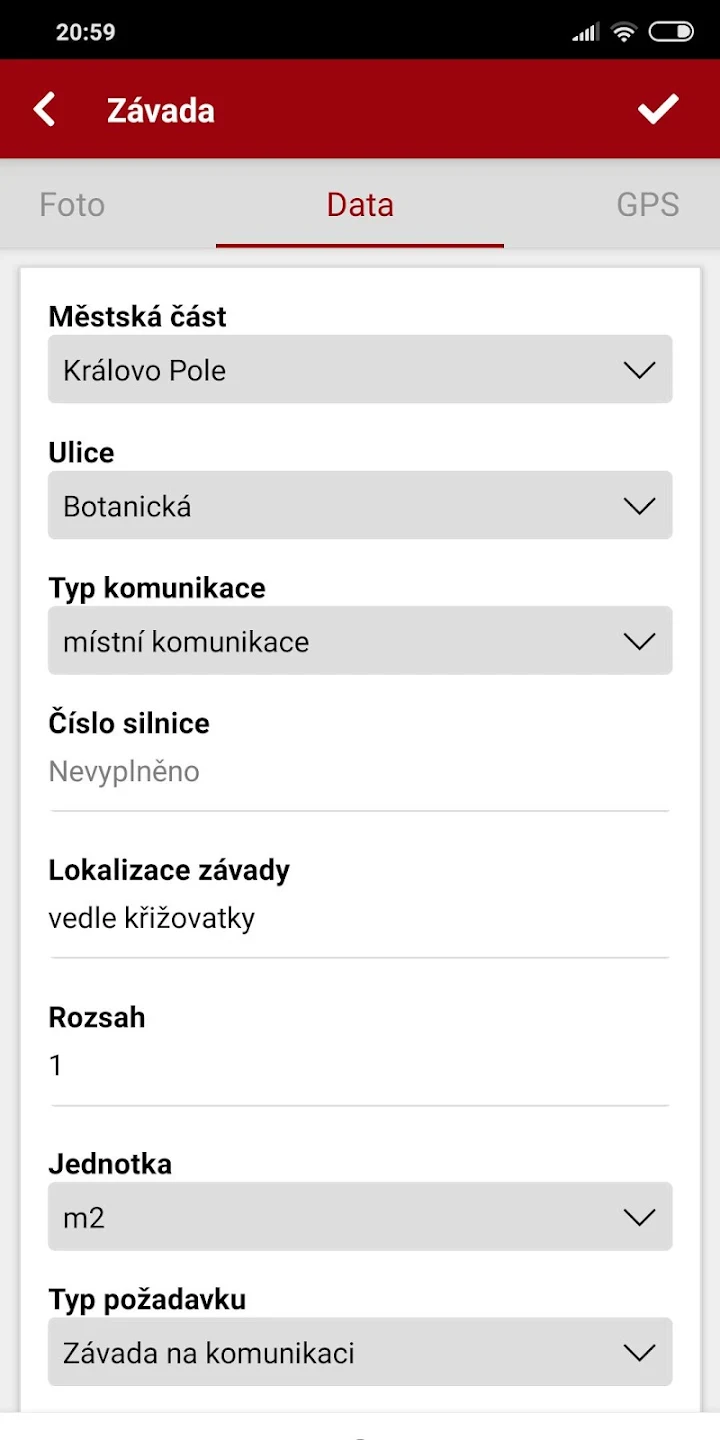Viewport: 720px width, 1440px height.
Task: Open the GPS tab
Action: [647, 204]
